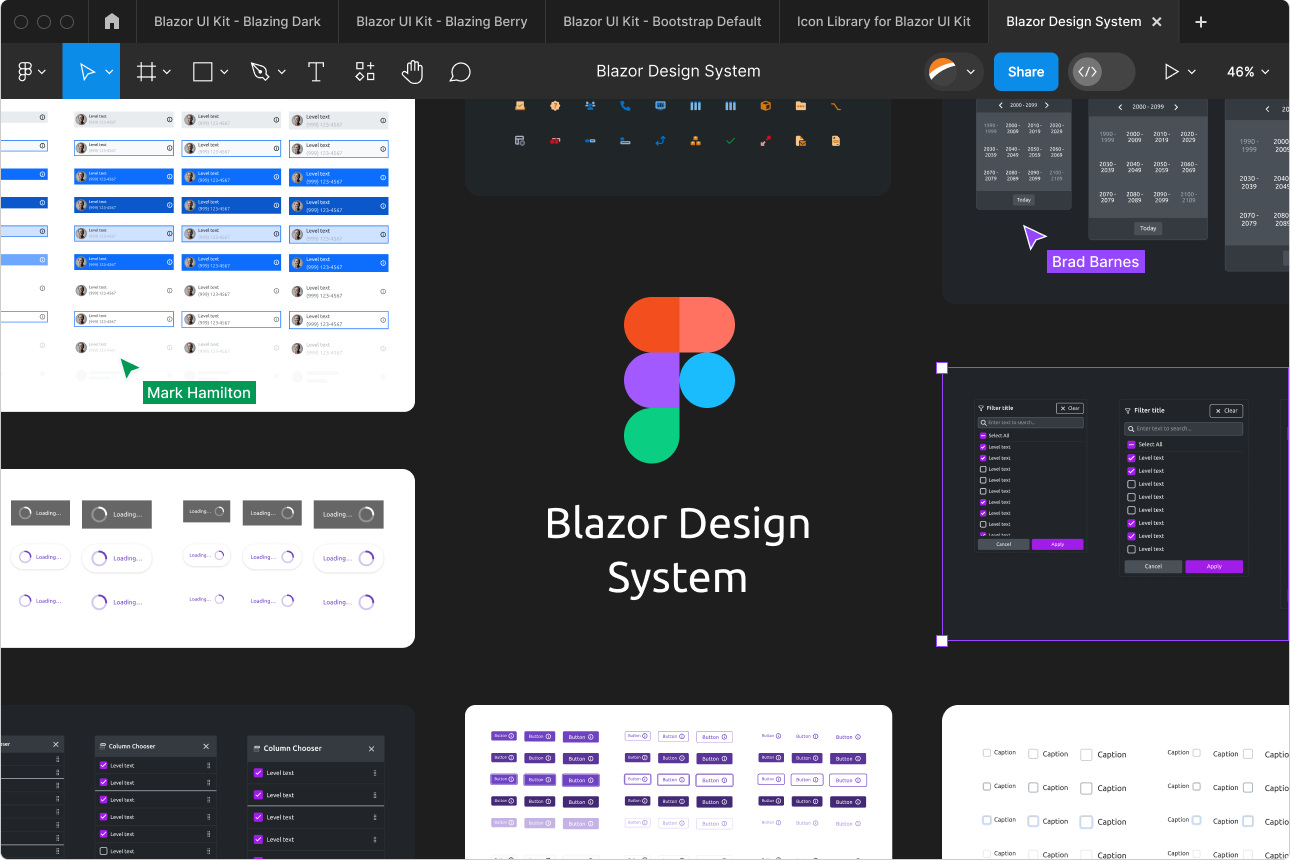Screen dimensions: 1290x860
Task: Click the red and pink expand arrows icon
Action: (x=765, y=141)
